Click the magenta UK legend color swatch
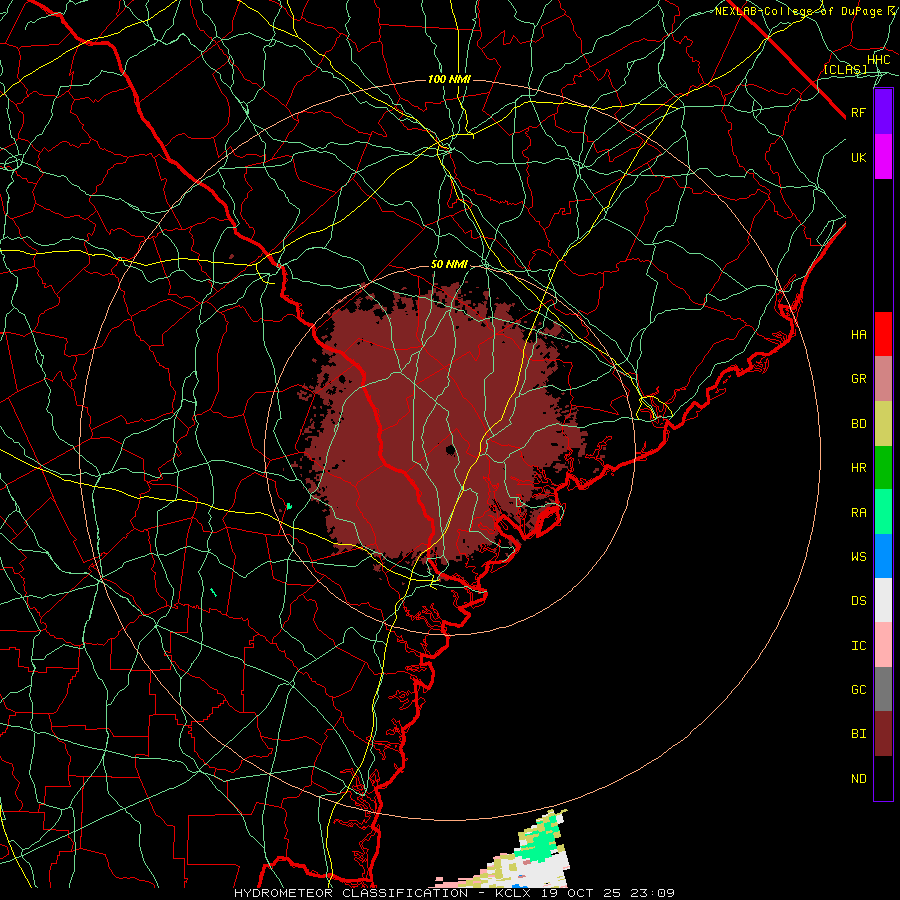 pyautogui.click(x=883, y=157)
